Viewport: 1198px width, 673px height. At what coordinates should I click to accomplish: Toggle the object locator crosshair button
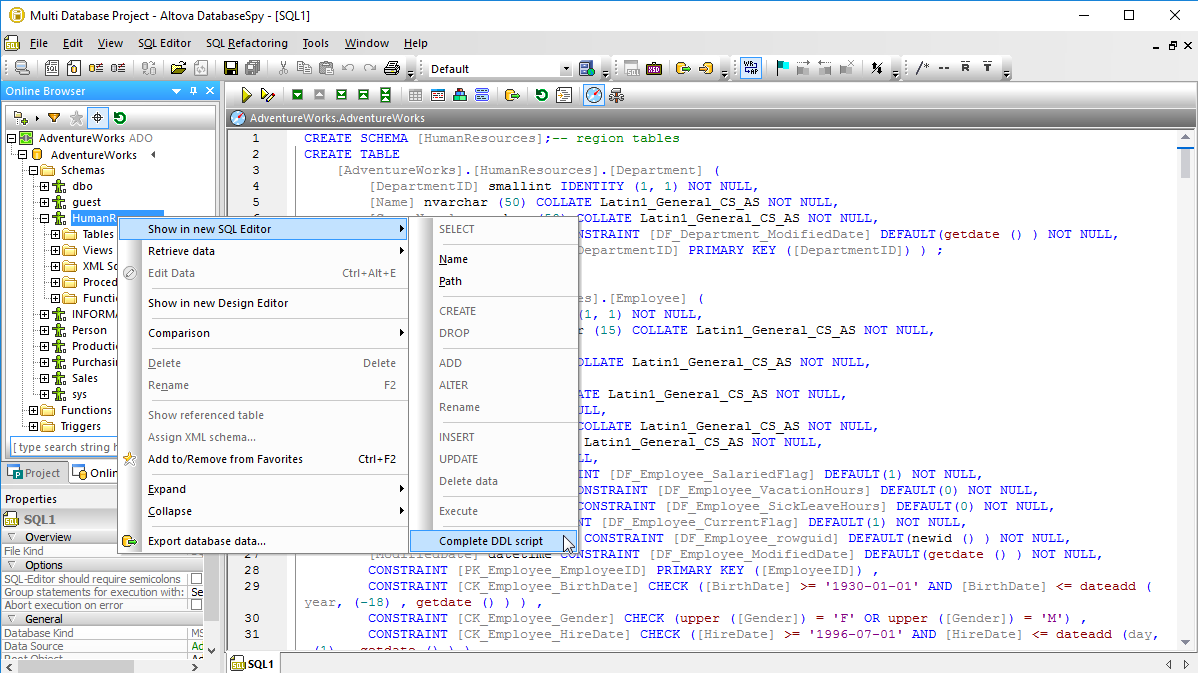click(x=98, y=118)
